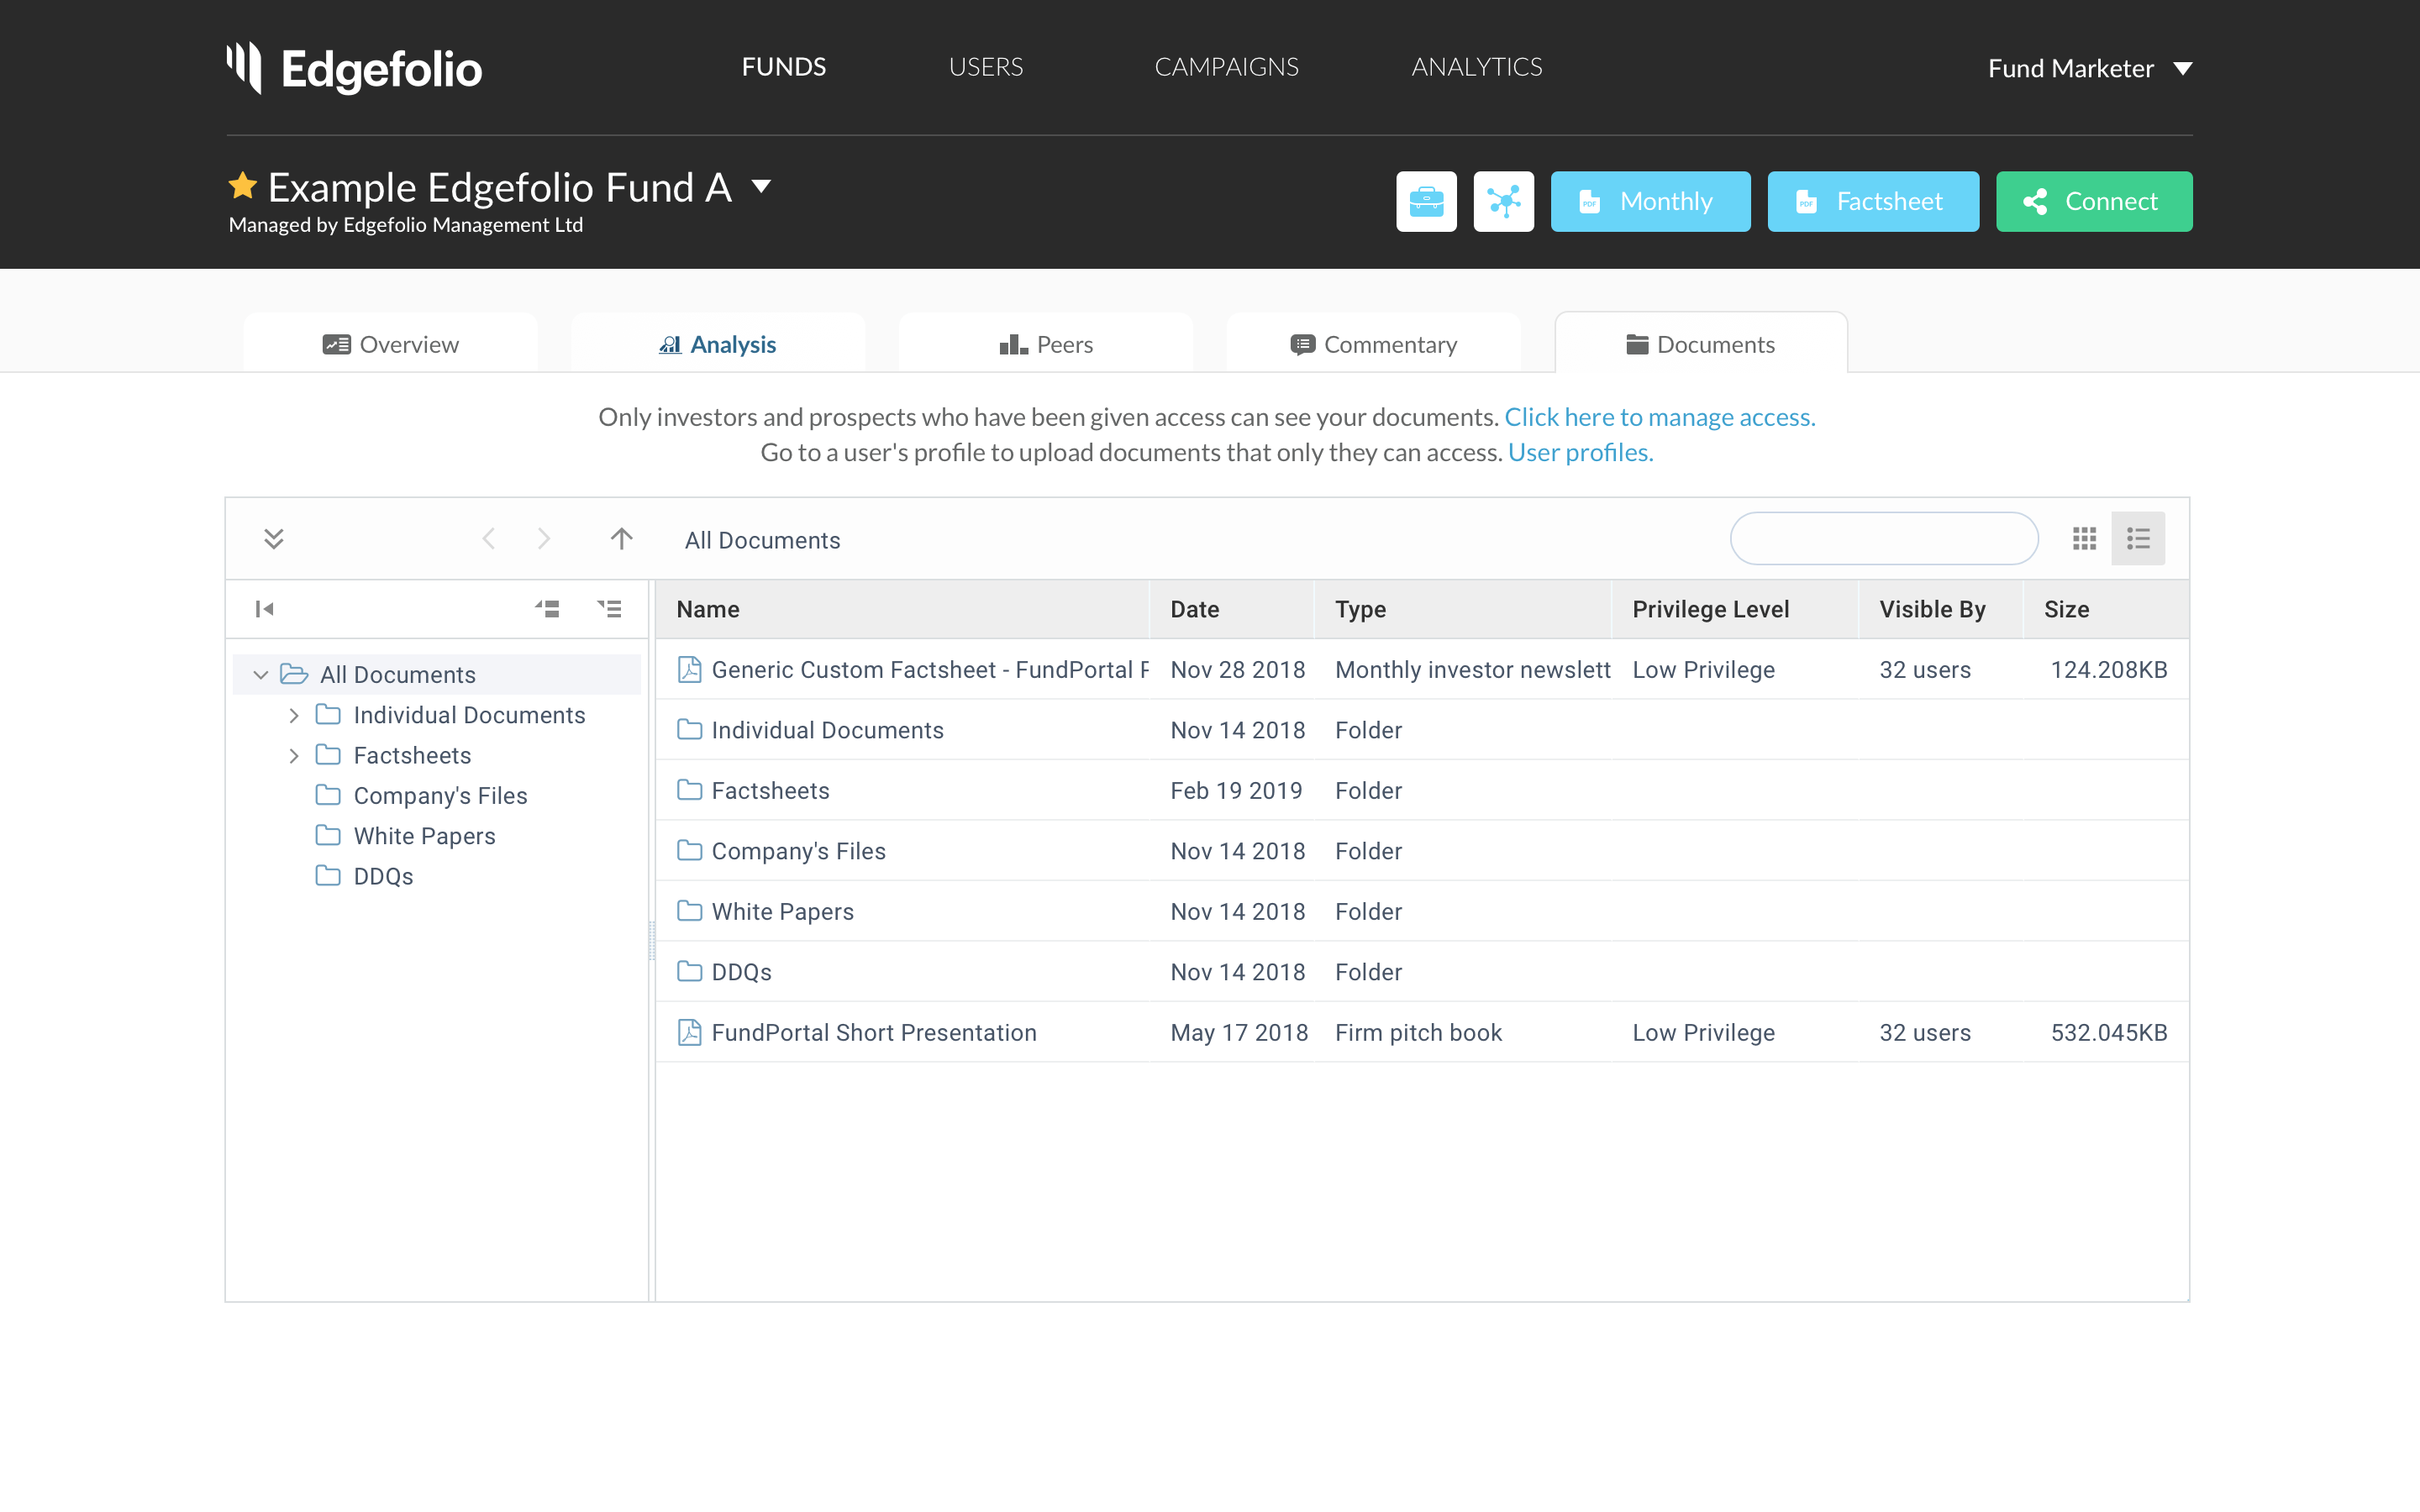Click the collapse-all tree icon
Screen dimensions: 2420x1512
[x=547, y=609]
